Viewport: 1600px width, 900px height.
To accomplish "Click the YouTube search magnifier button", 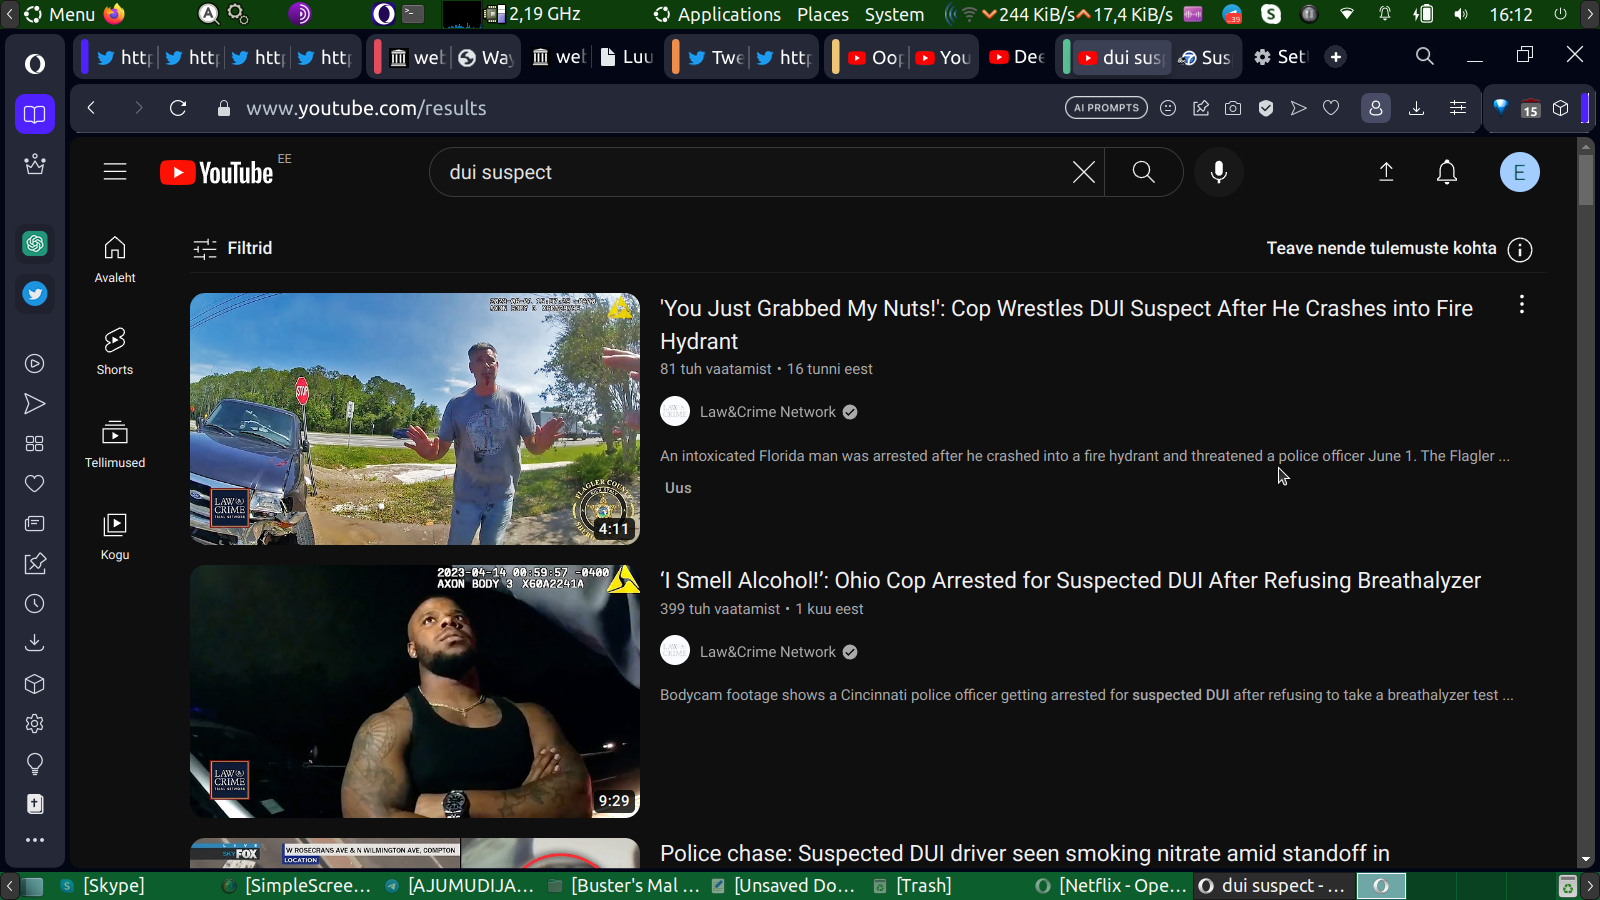I will point(1143,172).
